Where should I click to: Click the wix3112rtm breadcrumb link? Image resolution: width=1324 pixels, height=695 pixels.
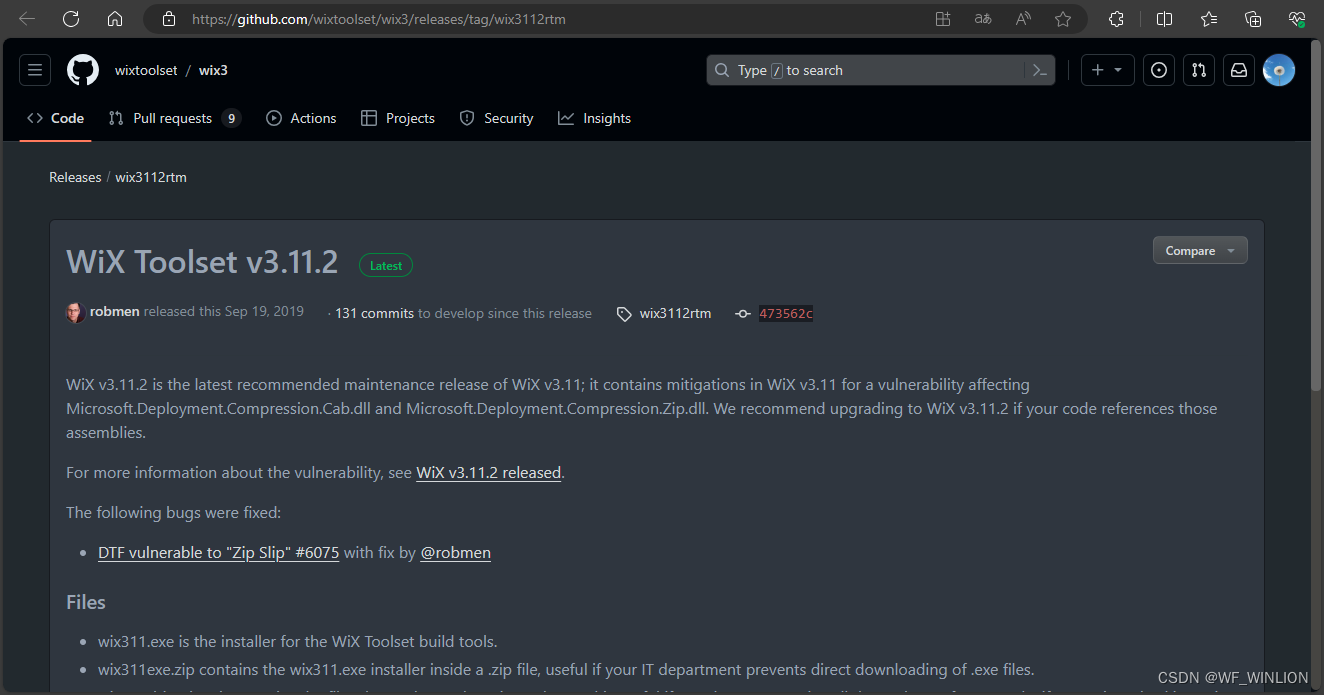(151, 177)
